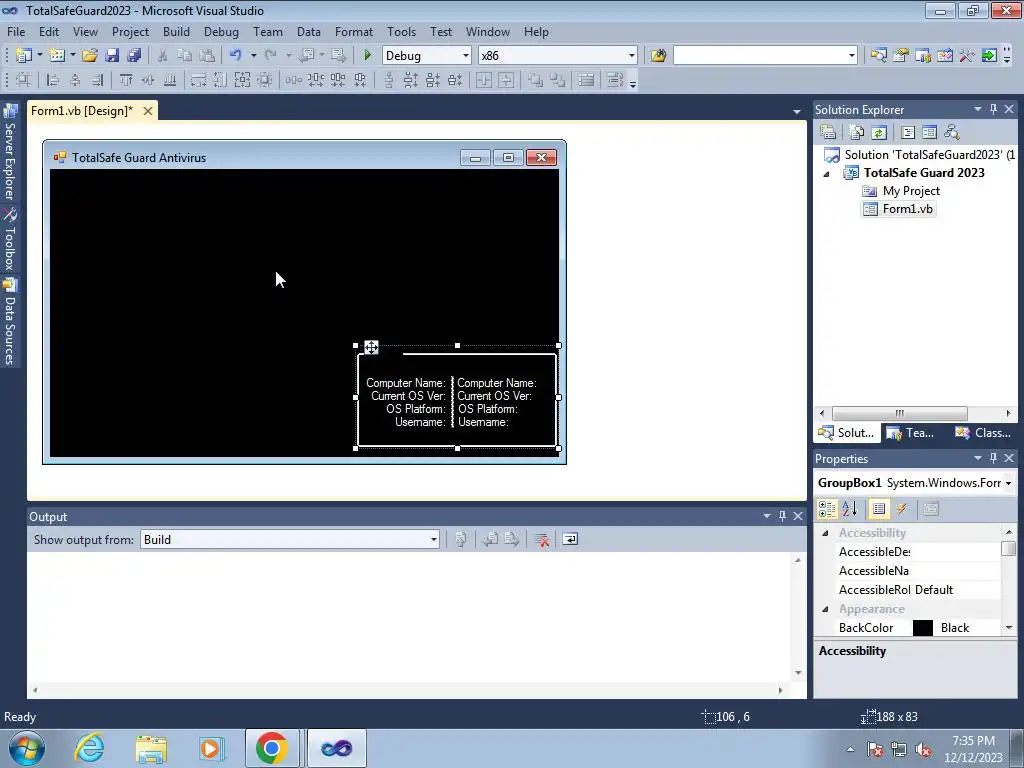Click the Find in Files icon

click(x=658, y=56)
